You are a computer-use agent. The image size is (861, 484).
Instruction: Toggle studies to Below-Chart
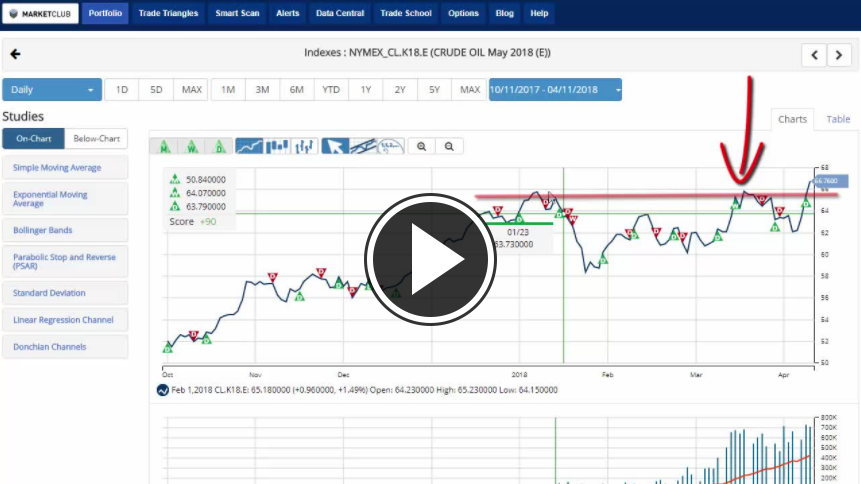point(96,139)
